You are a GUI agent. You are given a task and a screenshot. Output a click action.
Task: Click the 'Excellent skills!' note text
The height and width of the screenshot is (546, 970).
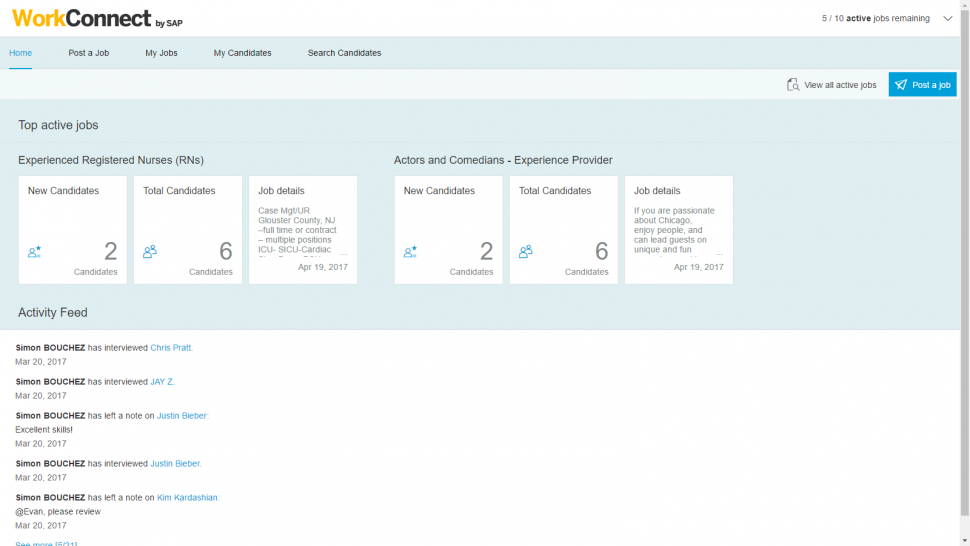coord(44,429)
